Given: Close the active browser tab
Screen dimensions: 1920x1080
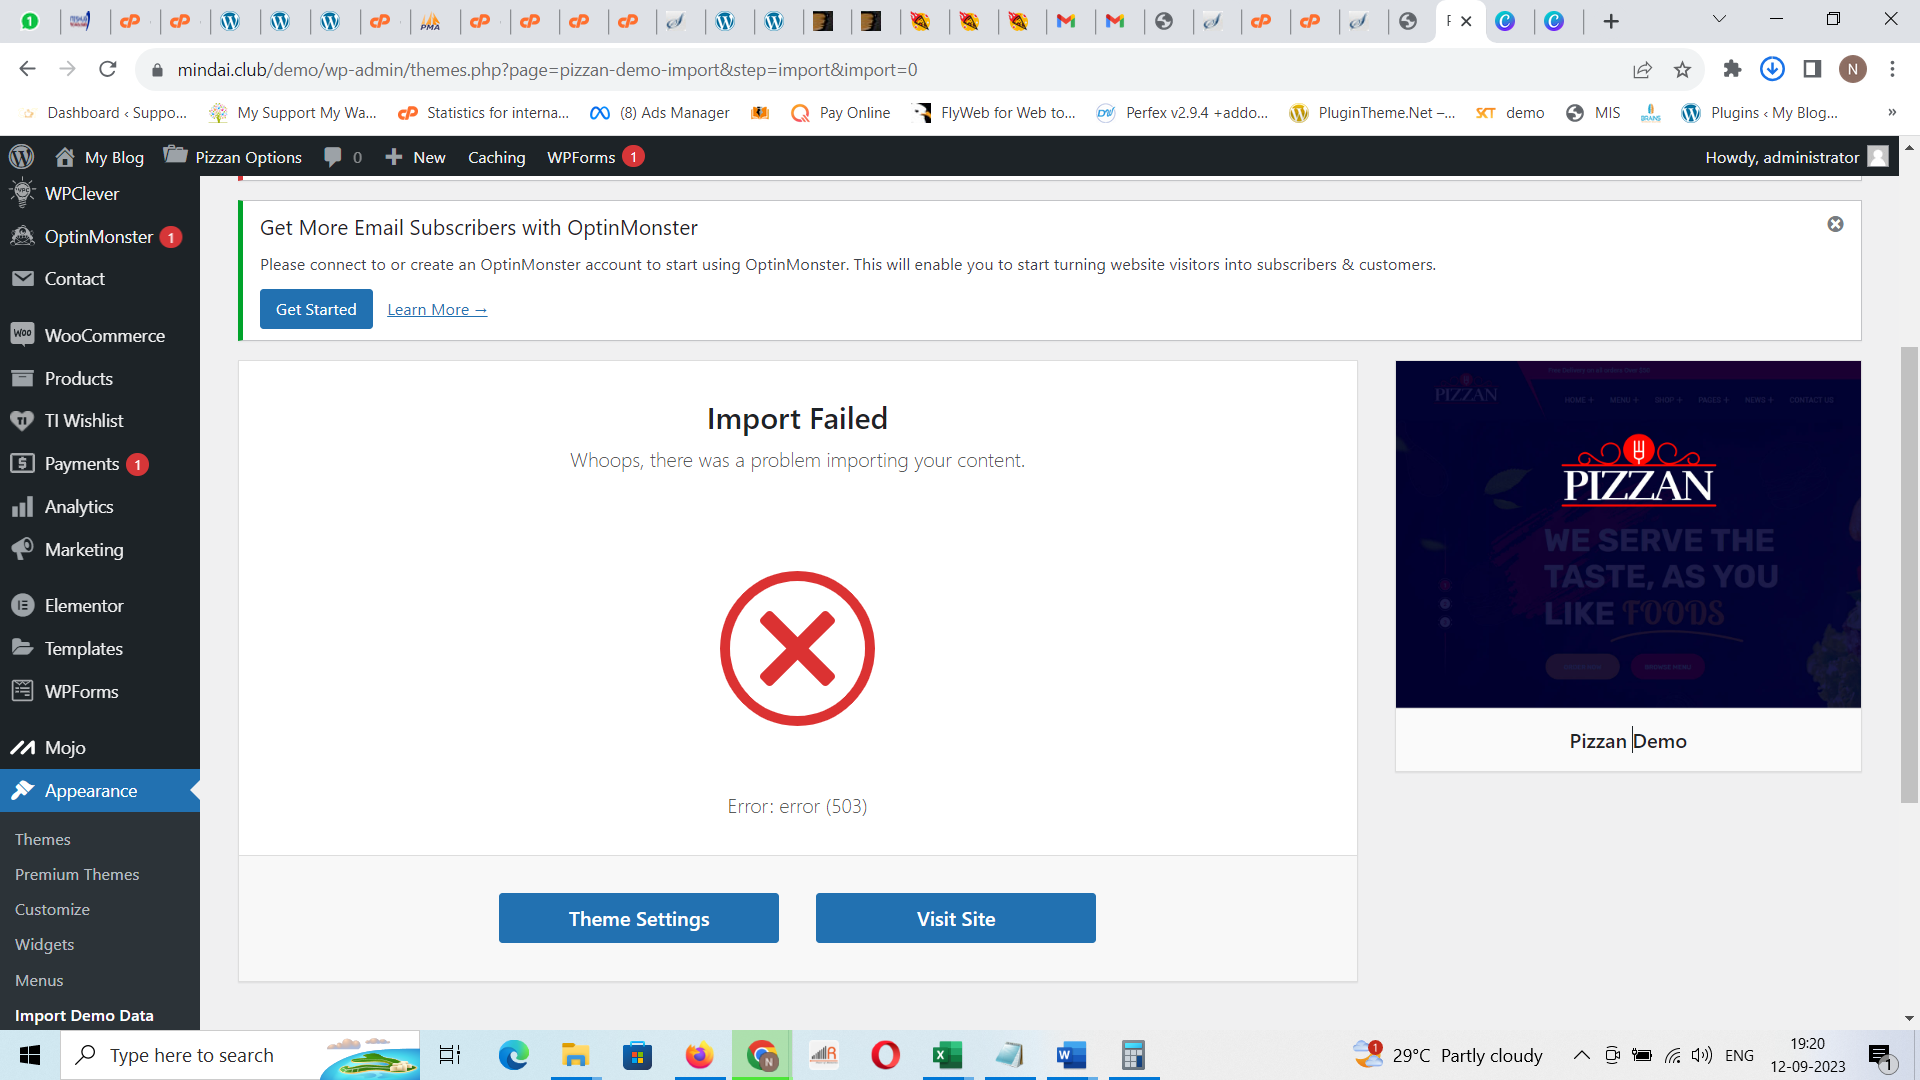Looking at the screenshot, I should [1466, 21].
